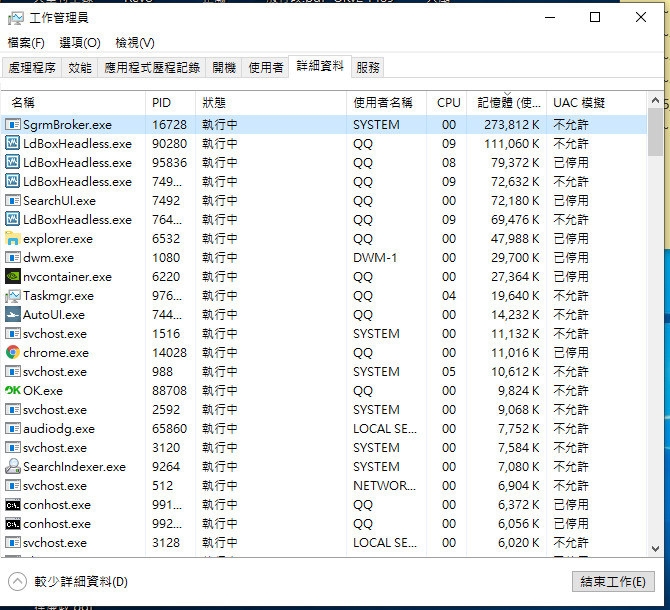Click the icon of conhost.exe PID 991...
This screenshot has width=670, height=610.
click(12, 505)
